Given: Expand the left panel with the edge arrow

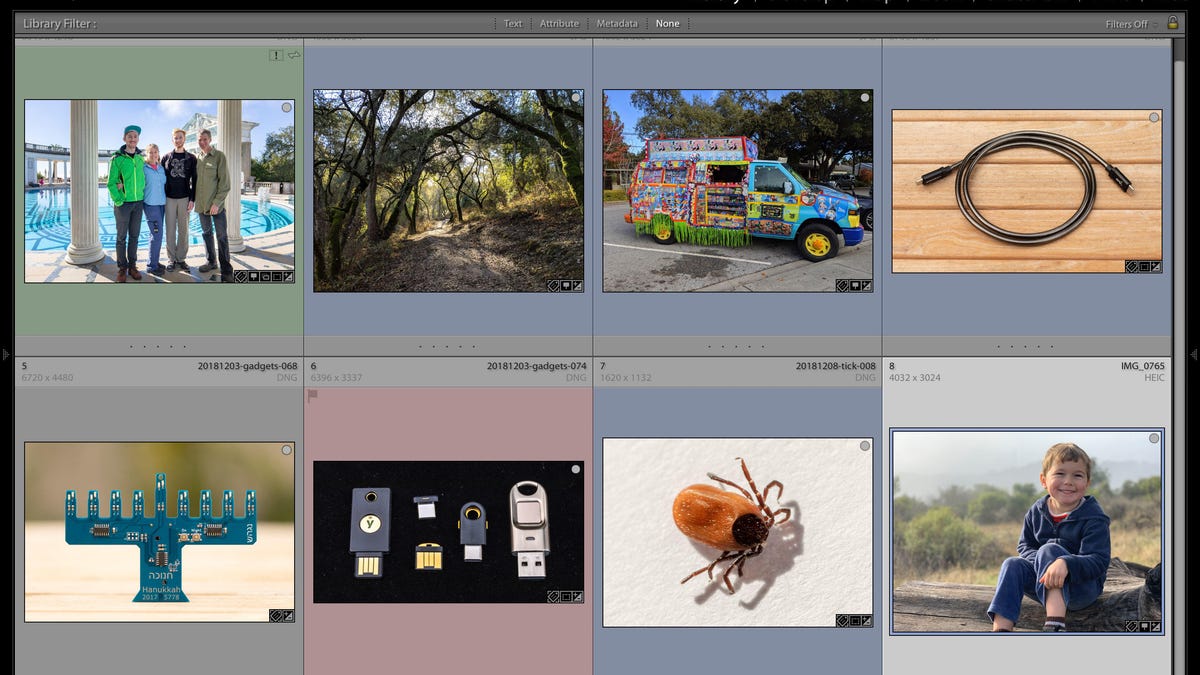Looking at the screenshot, I should [6, 354].
